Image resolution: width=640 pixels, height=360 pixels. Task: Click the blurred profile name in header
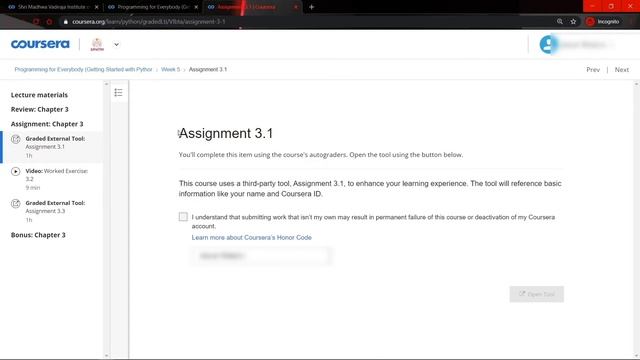click(x=584, y=44)
